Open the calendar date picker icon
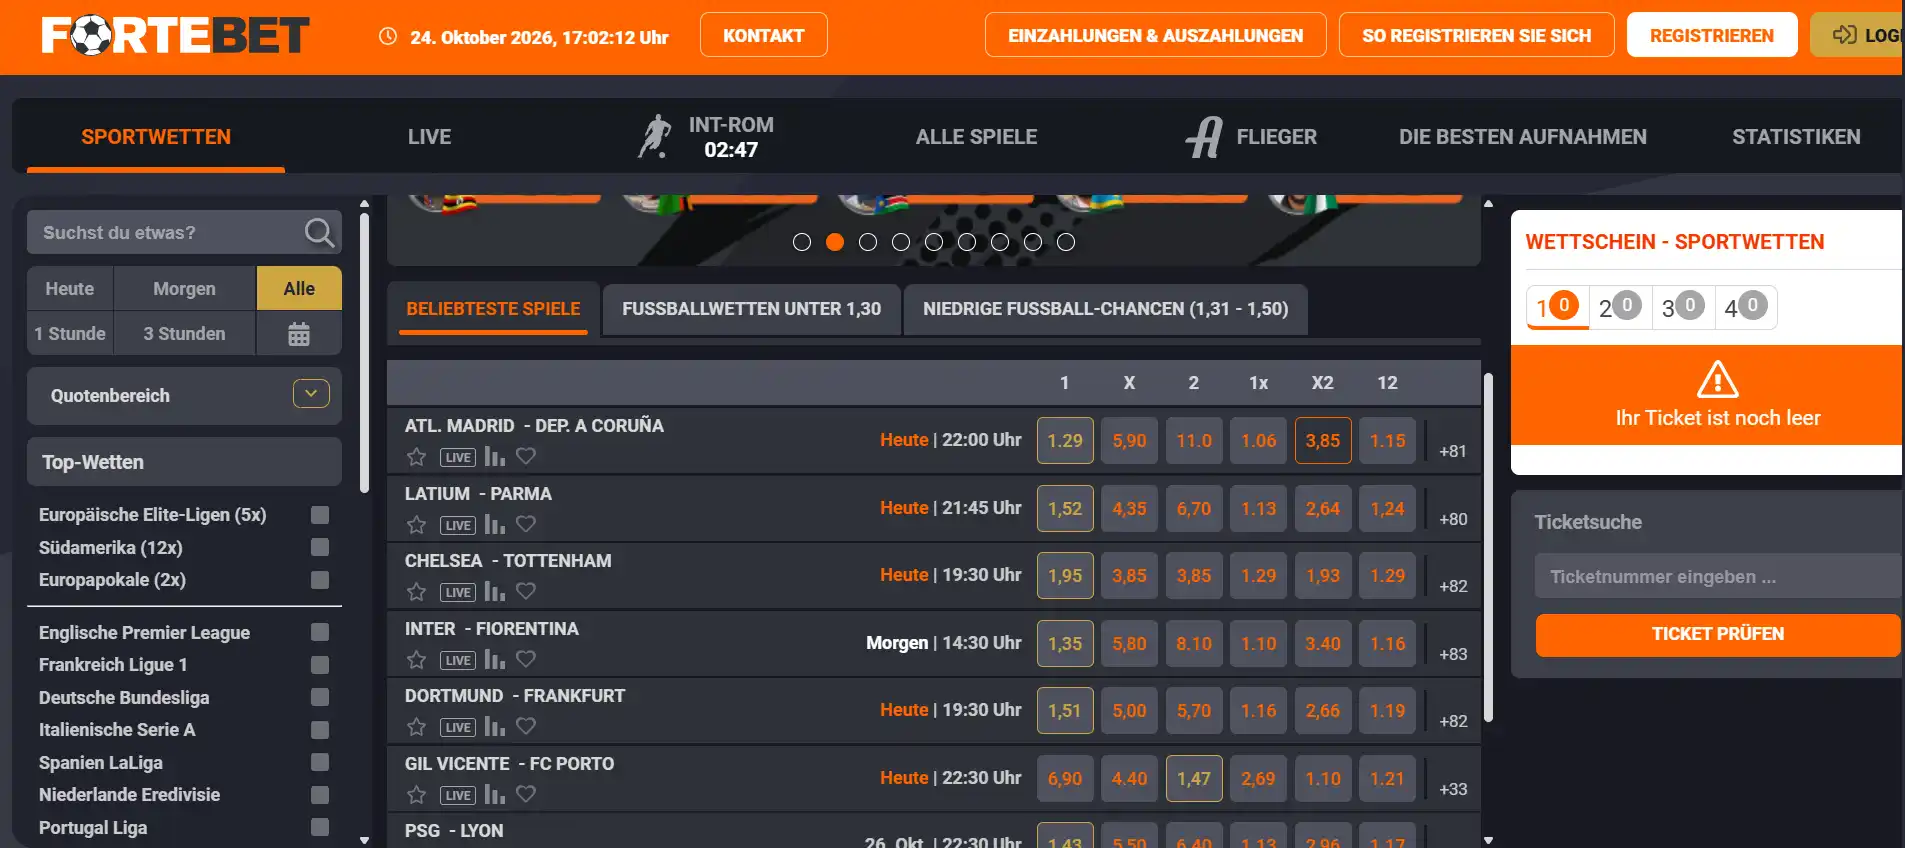1905x848 pixels. [x=299, y=334]
